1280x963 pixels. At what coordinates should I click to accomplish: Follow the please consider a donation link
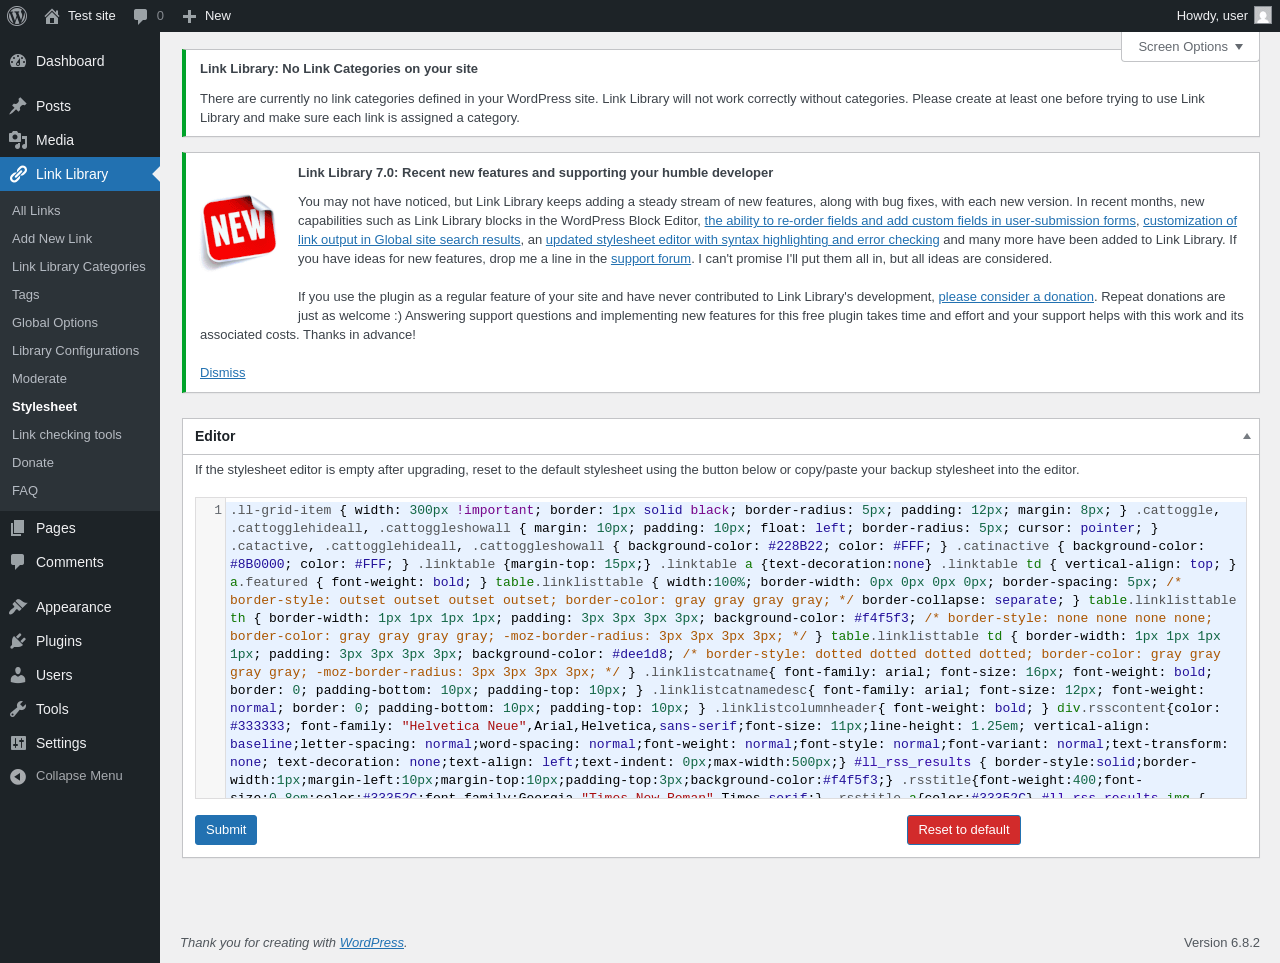click(x=1016, y=297)
